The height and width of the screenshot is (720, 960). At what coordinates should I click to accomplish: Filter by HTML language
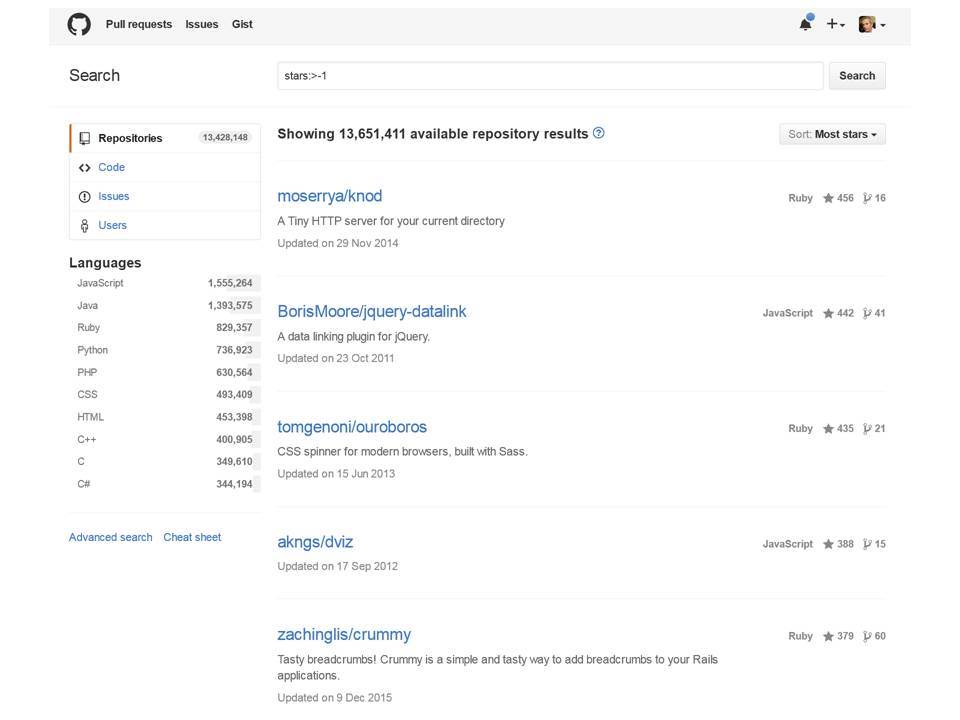click(165, 417)
